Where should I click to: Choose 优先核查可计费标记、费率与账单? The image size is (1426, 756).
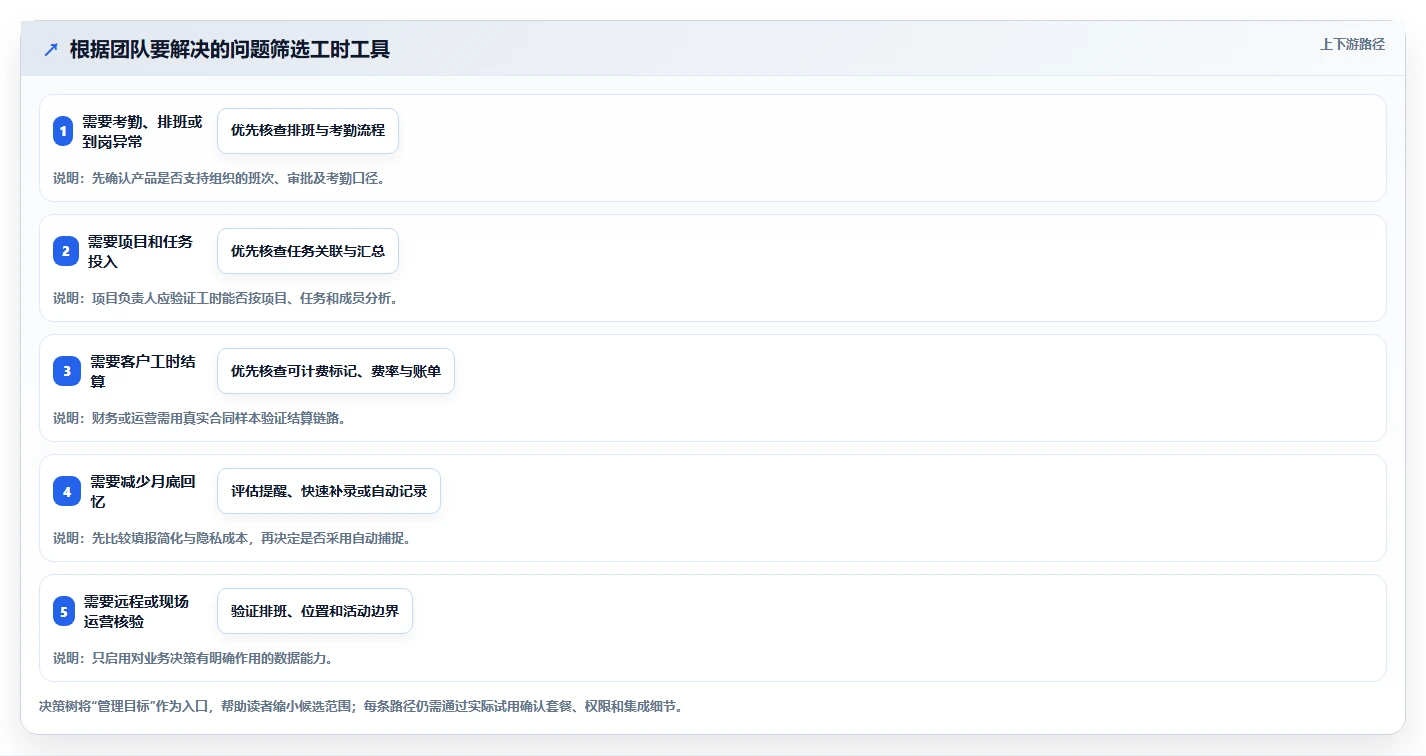[x=336, y=371]
